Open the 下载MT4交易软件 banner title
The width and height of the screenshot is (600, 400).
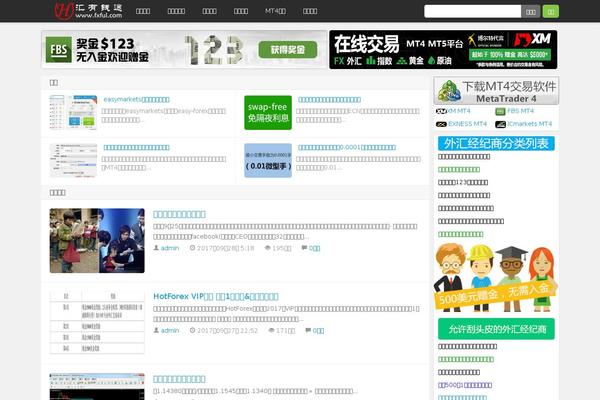pos(509,86)
